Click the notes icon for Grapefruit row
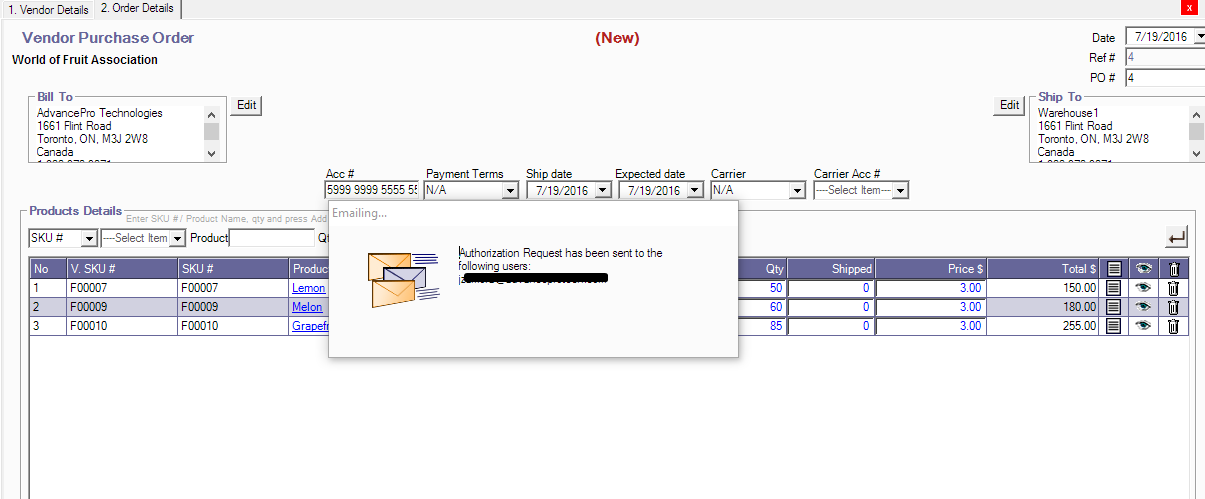1205x499 pixels. (1114, 326)
